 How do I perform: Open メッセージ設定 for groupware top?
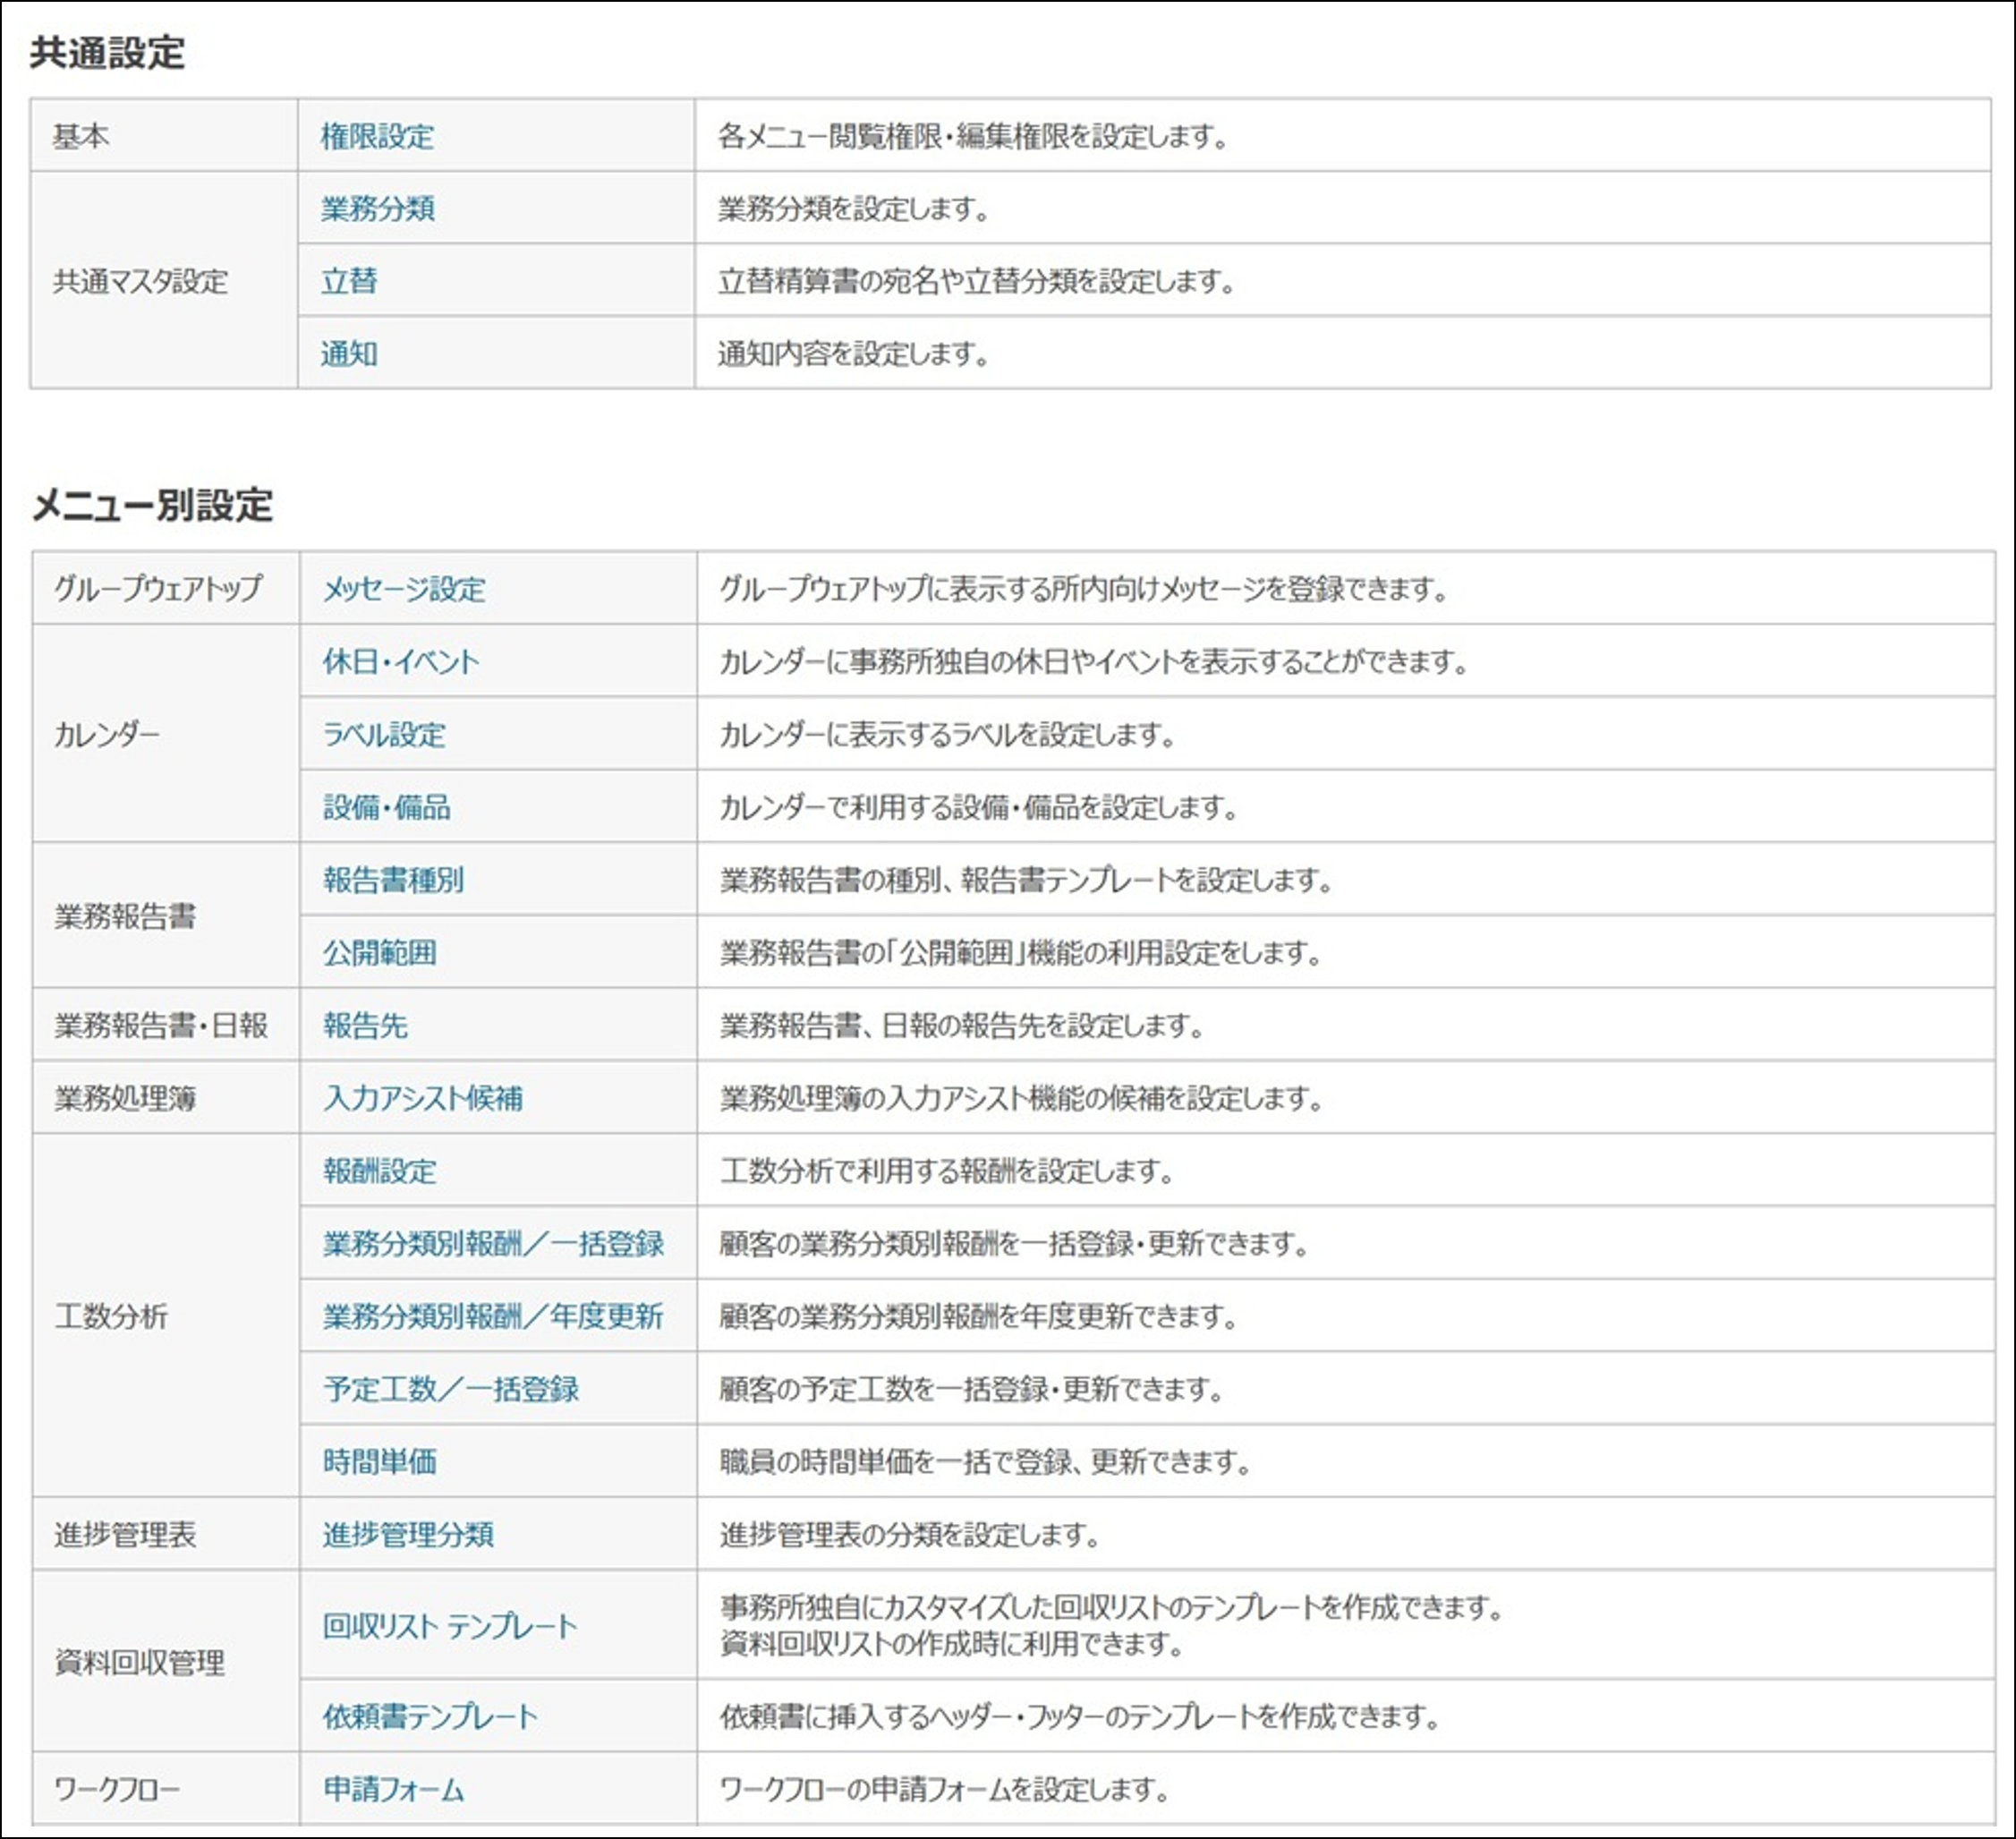click(404, 589)
